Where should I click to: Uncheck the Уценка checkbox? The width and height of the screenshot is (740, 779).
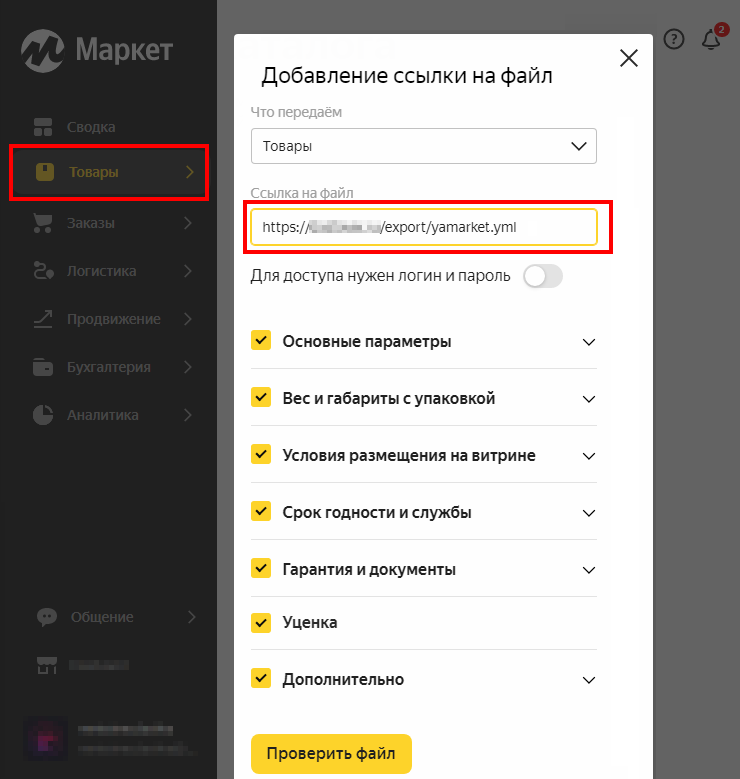[261, 622]
